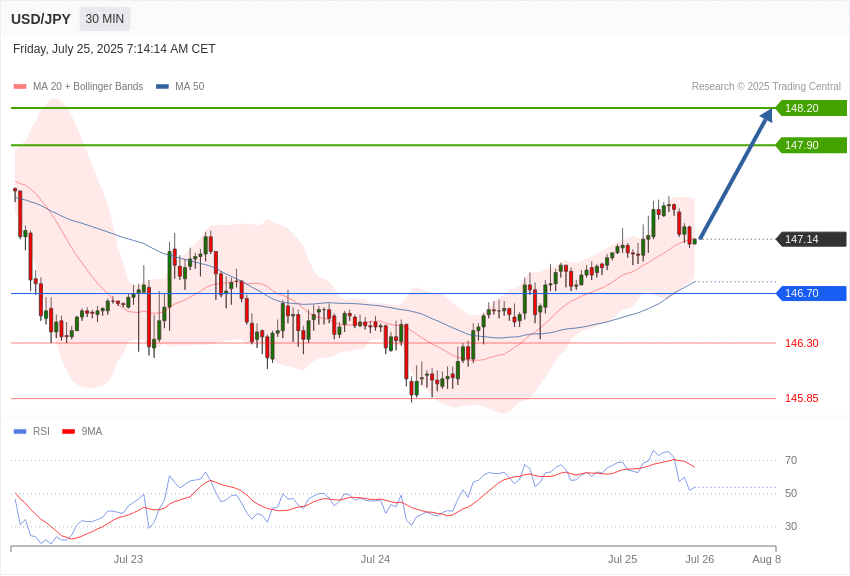Click the MA 50 blue legend swatch
This screenshot has width=850, height=576.
pos(162,87)
